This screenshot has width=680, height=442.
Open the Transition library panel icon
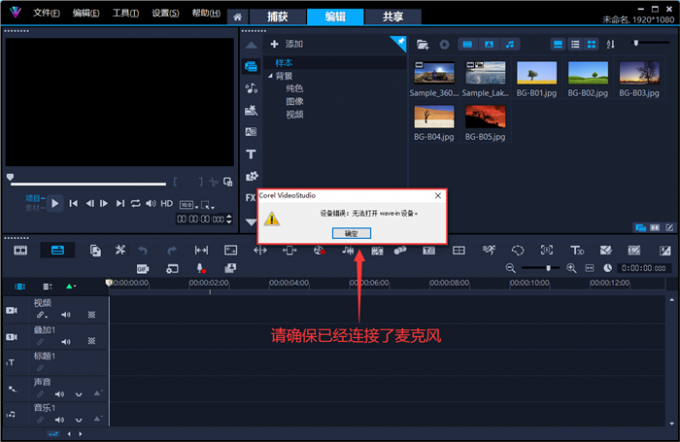(251, 132)
